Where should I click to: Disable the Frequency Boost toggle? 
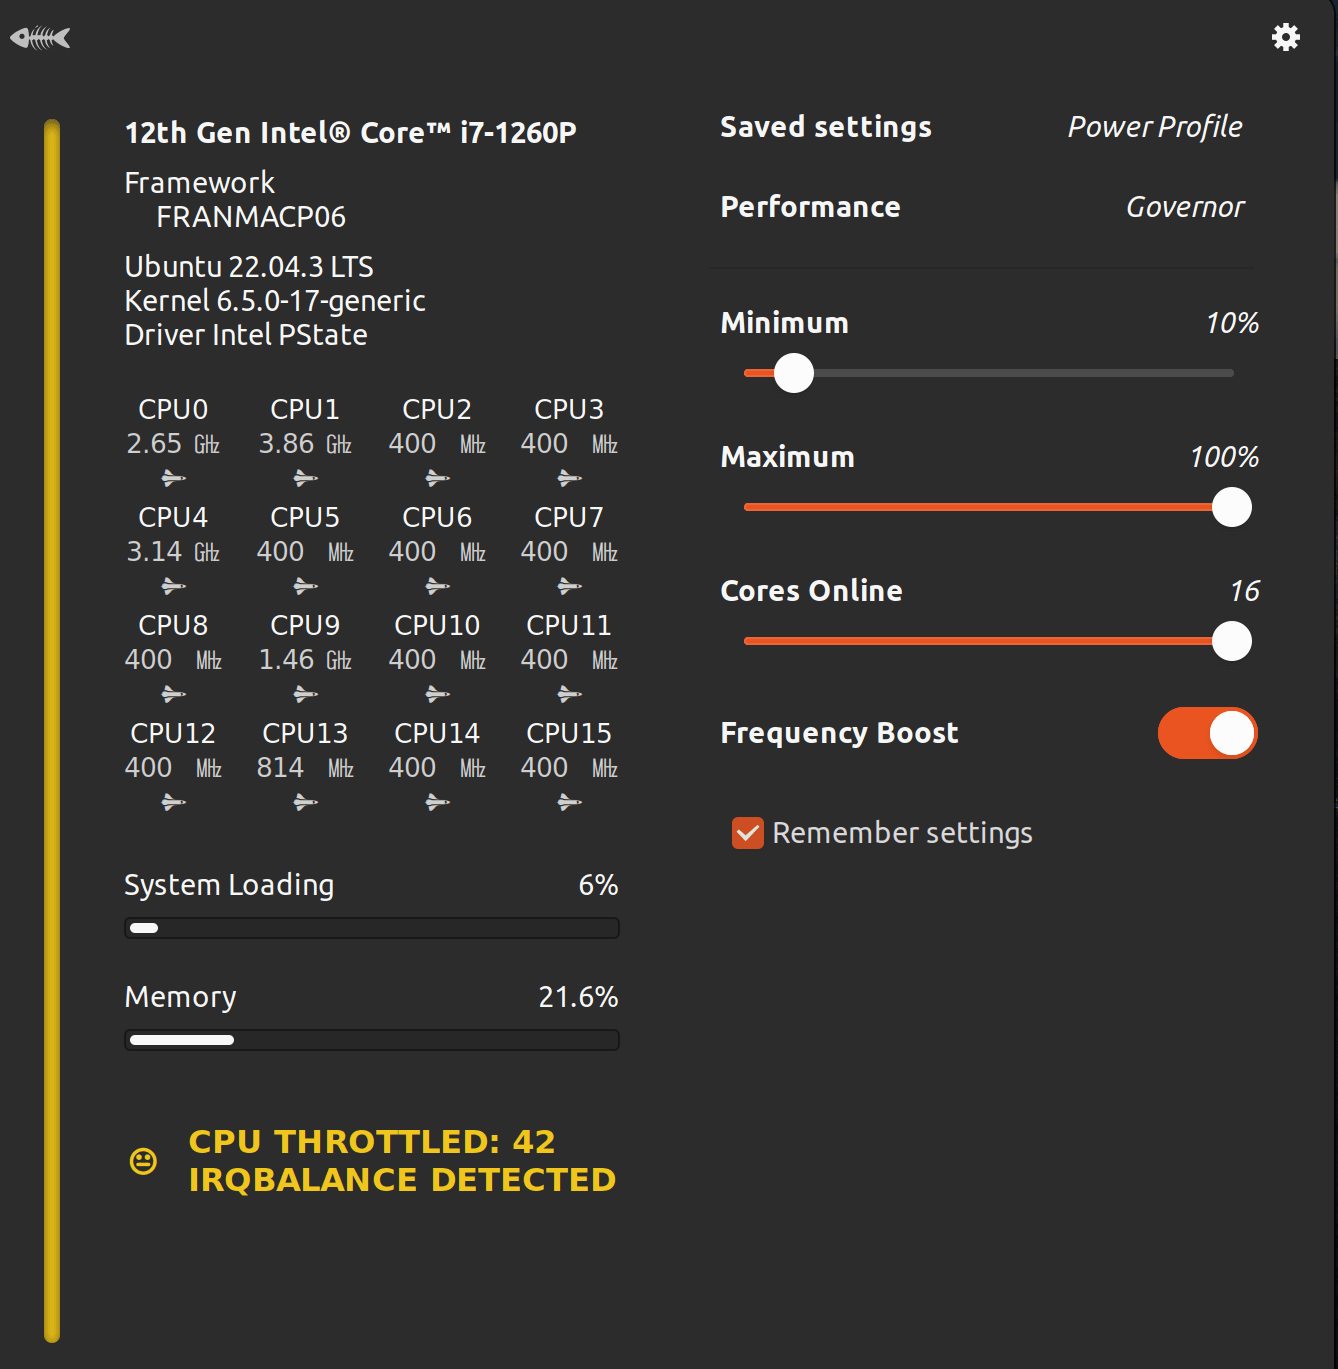pos(1208,733)
